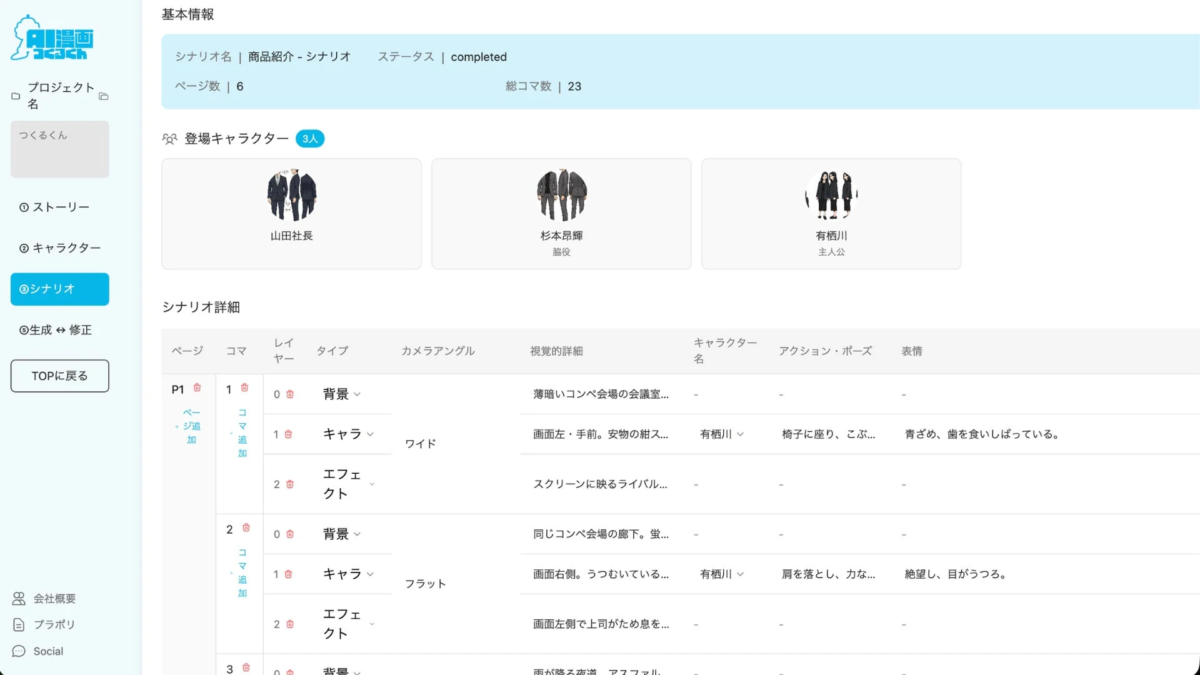Screen dimensions: 1200x675
Task: Click the 会社概要 people icon
Action: pyautogui.click(x=19, y=597)
